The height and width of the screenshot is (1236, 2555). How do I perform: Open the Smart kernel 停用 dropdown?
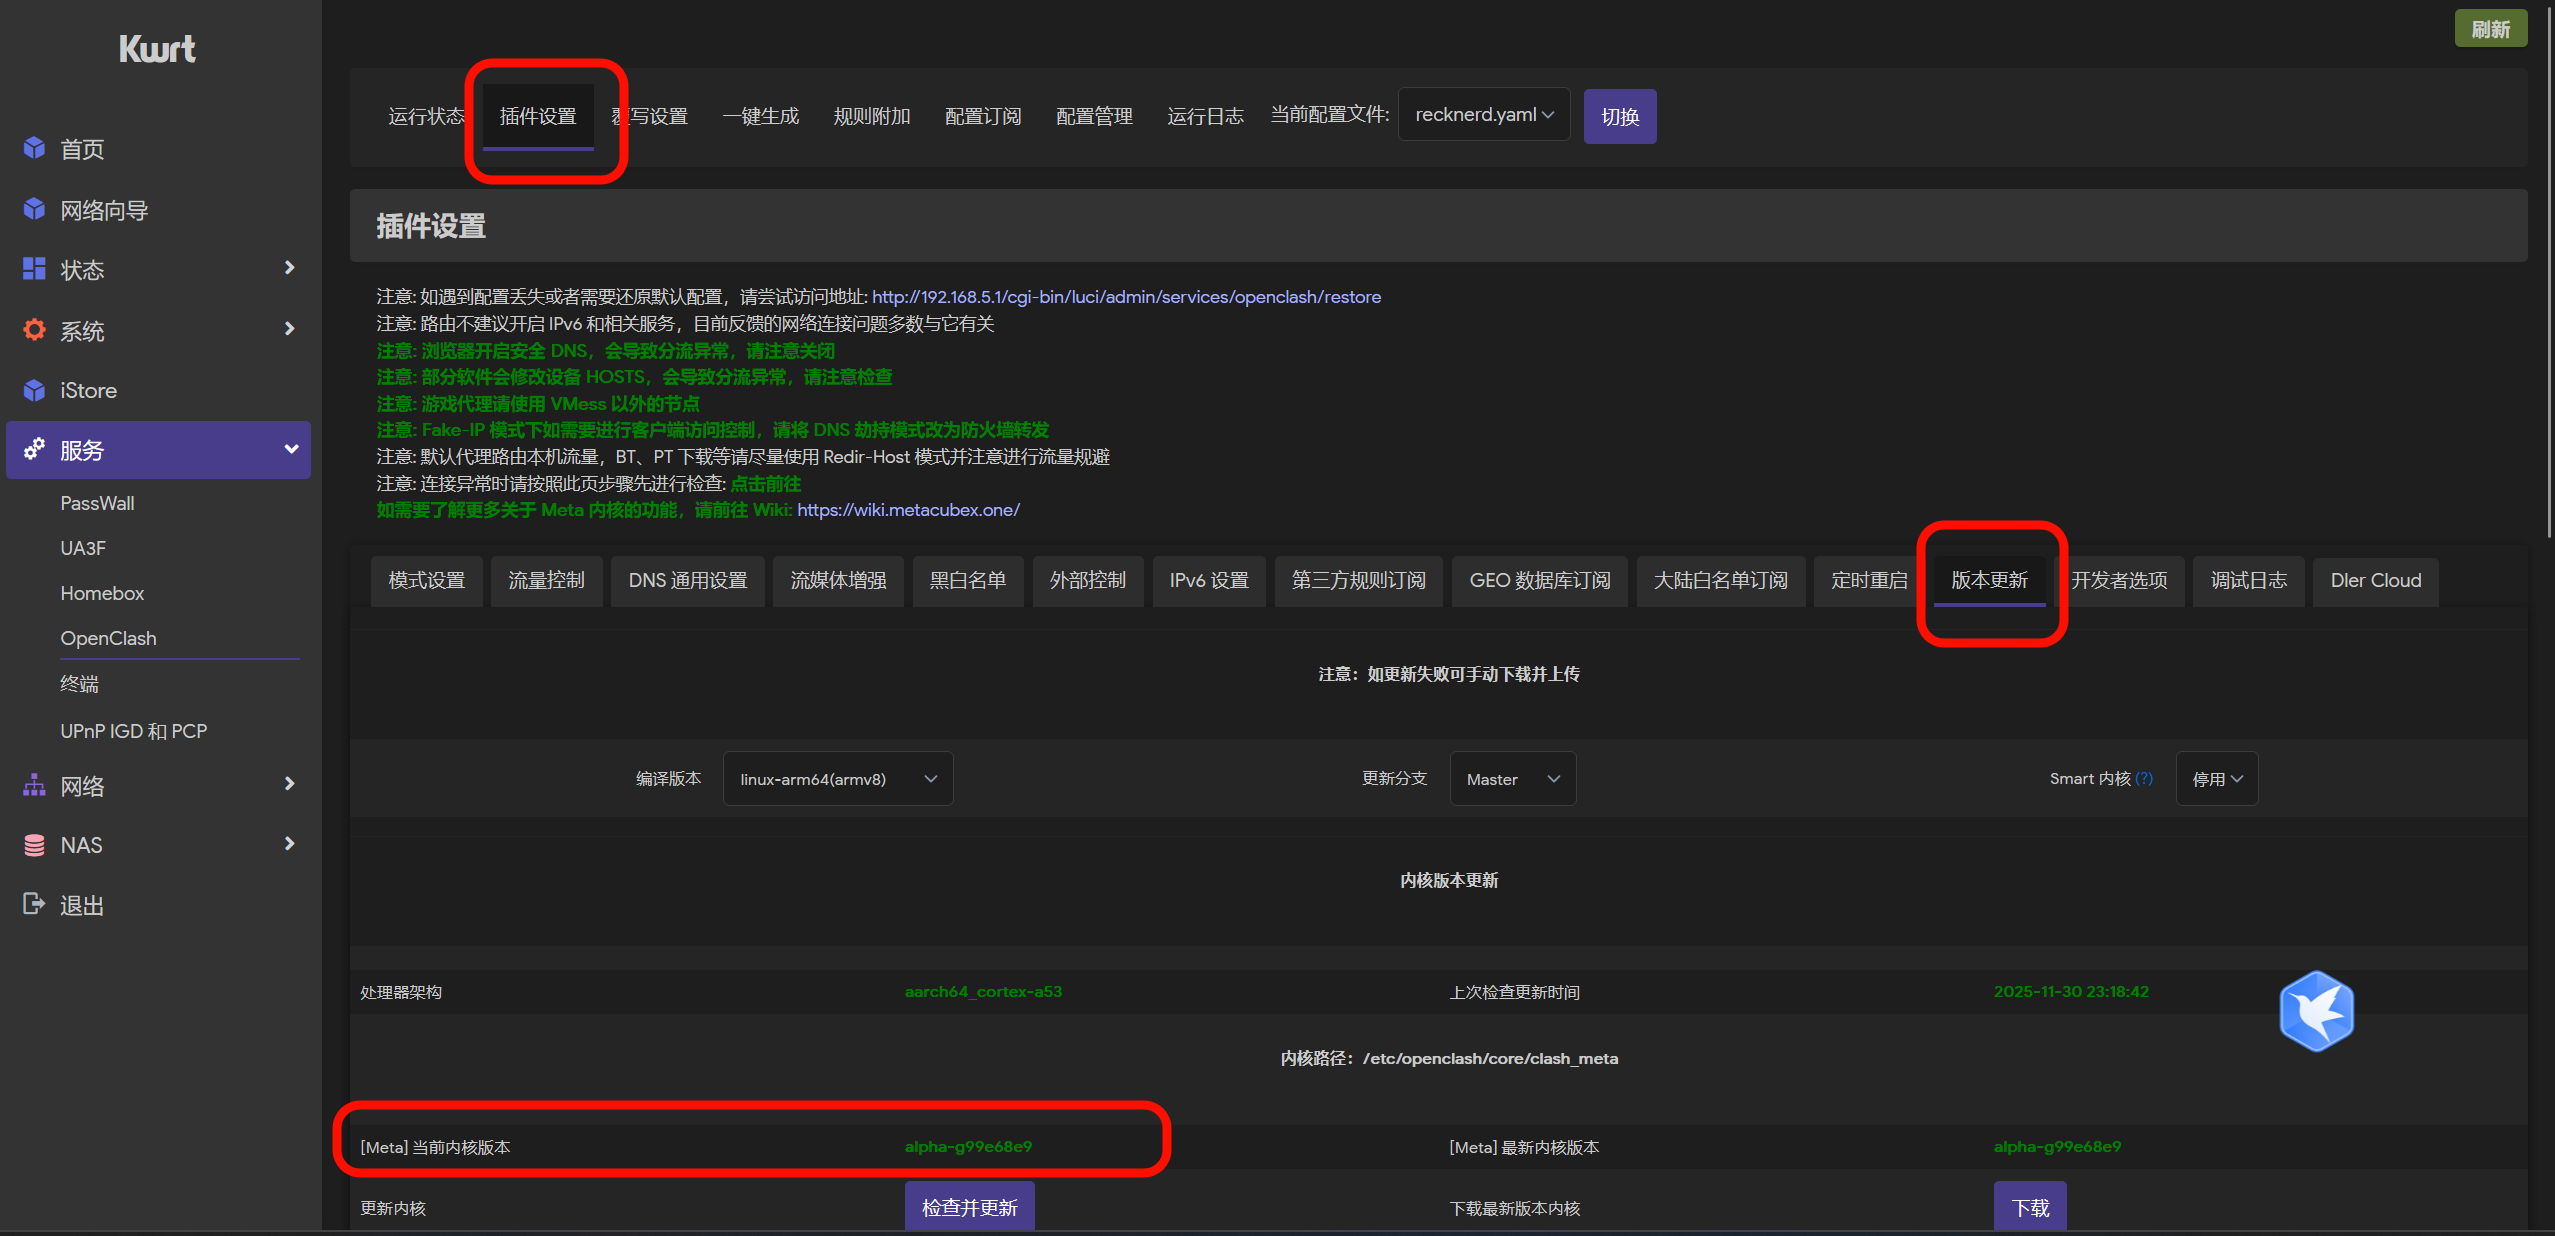pos(2216,779)
